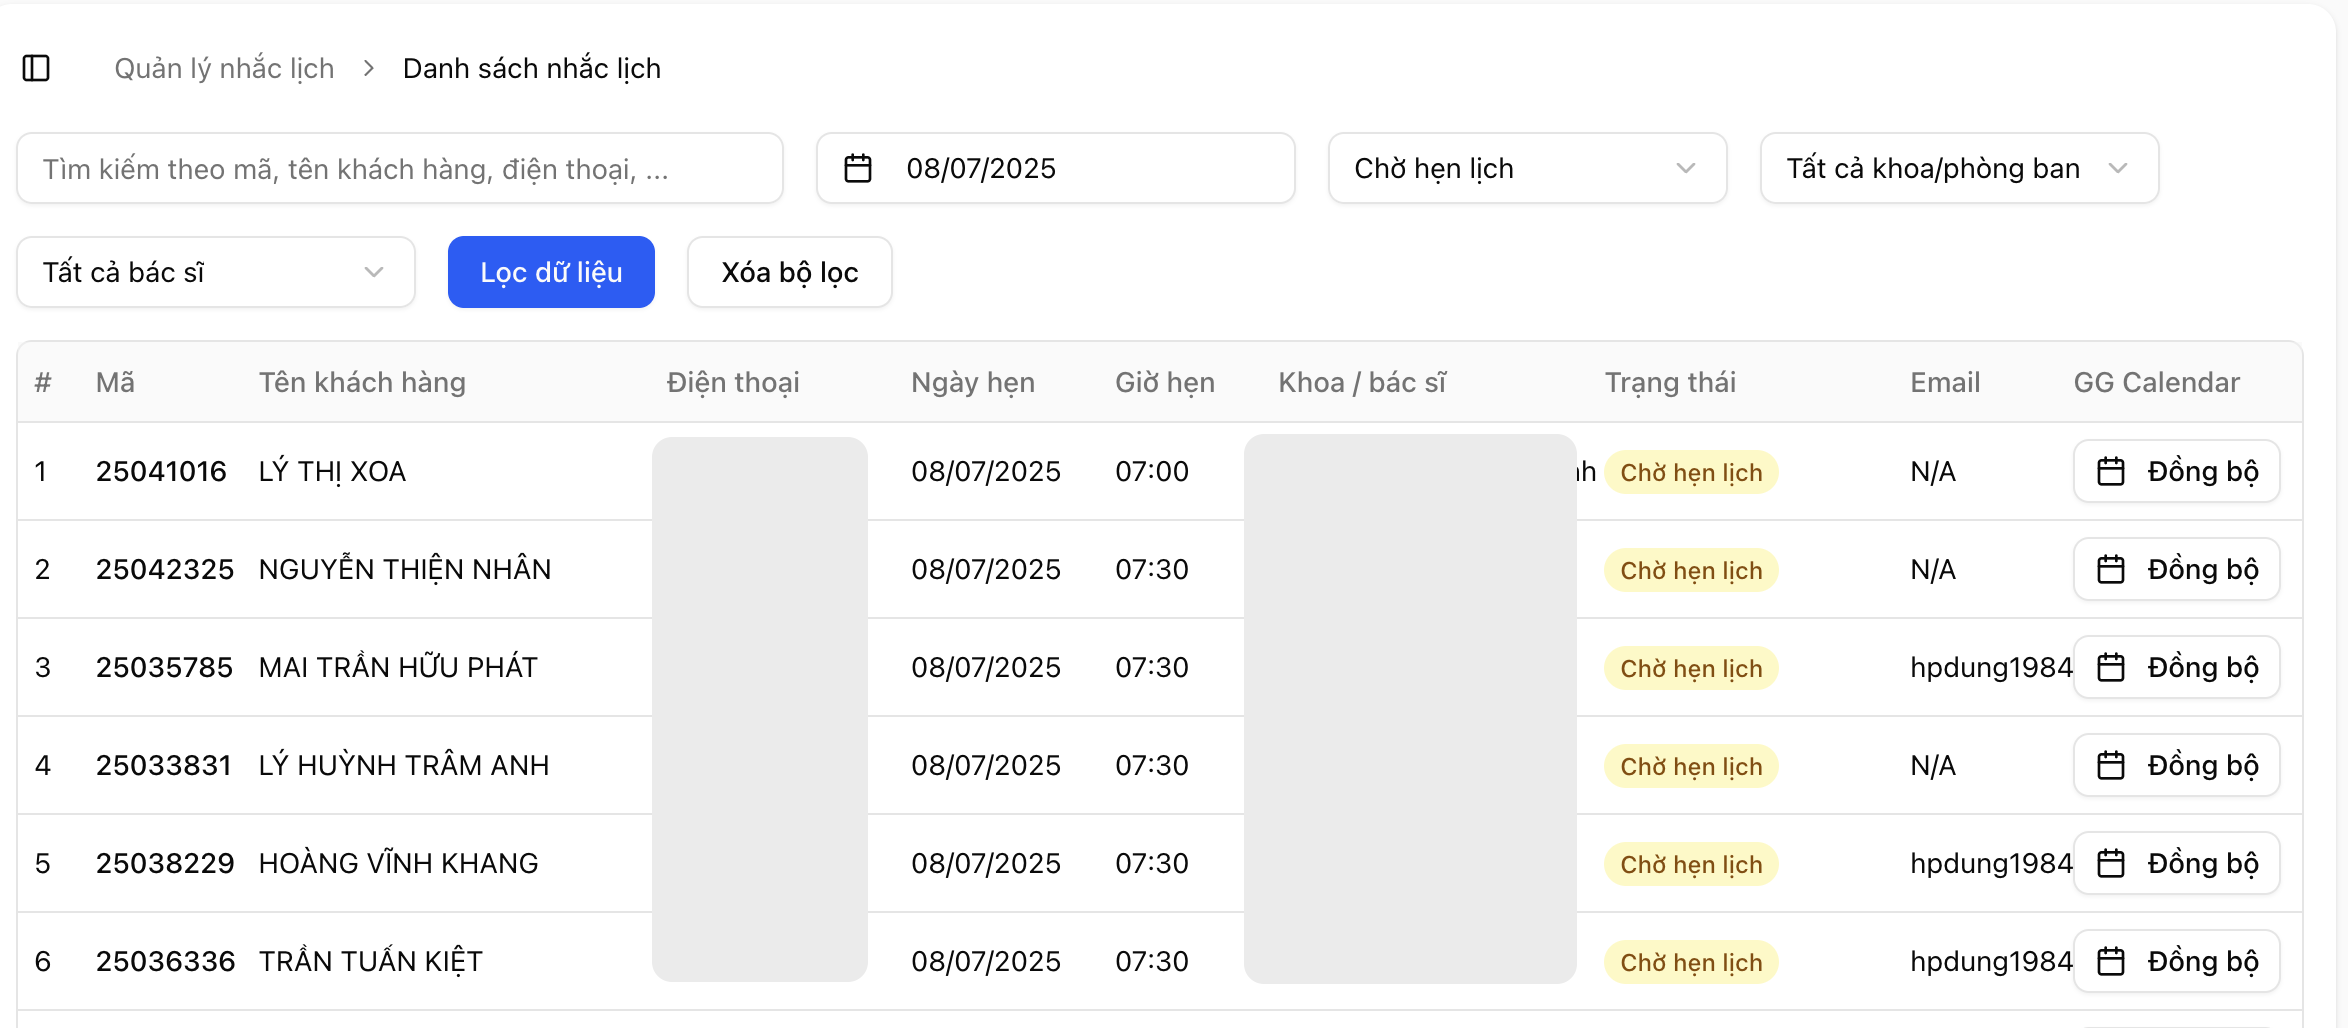Image resolution: width=2348 pixels, height=1028 pixels.
Task: Click calendar icon in LÝ HUỲNH TRÂM ANH row
Action: coord(2111,765)
